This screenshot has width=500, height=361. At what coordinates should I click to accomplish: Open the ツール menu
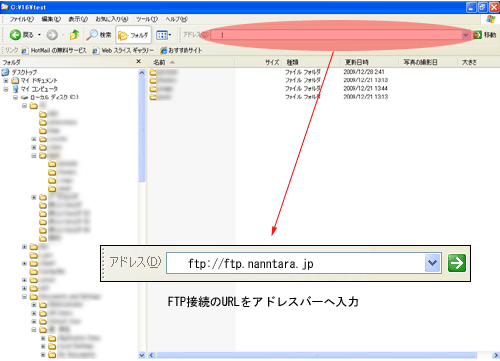(x=147, y=19)
